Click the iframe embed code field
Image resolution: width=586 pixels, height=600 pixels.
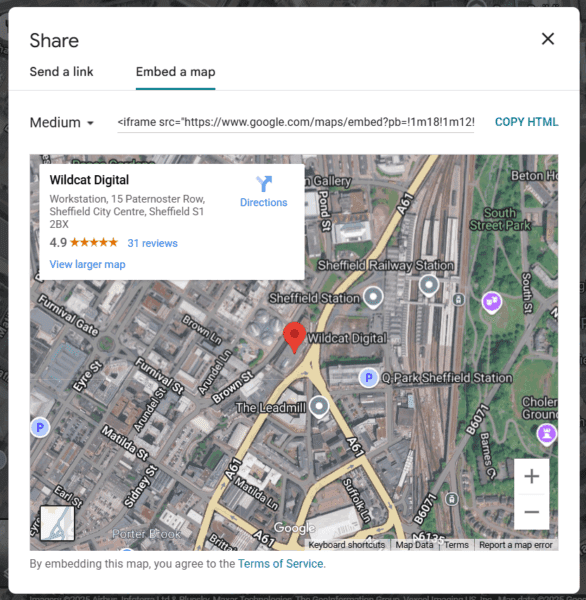[296, 122]
